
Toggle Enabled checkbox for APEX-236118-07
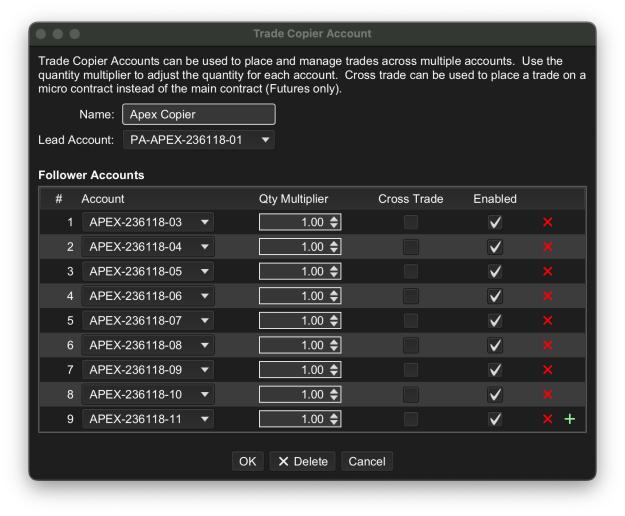[x=495, y=320]
